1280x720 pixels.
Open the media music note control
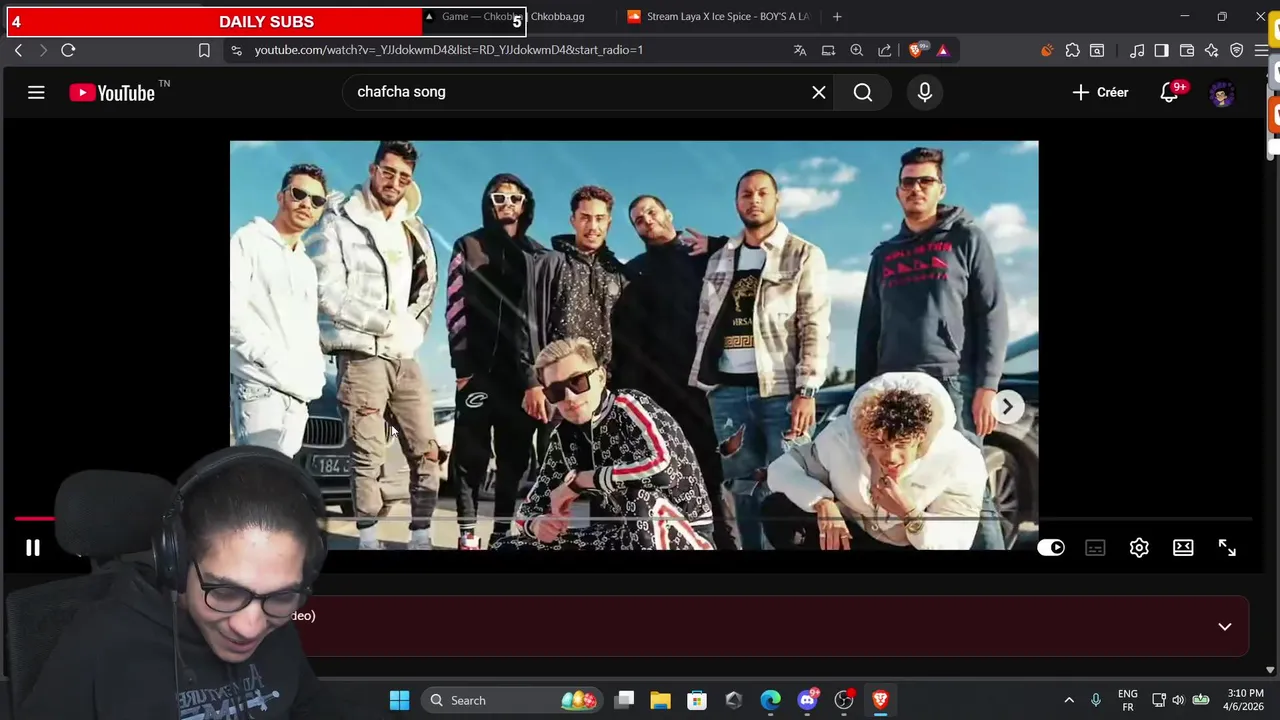tap(1137, 50)
